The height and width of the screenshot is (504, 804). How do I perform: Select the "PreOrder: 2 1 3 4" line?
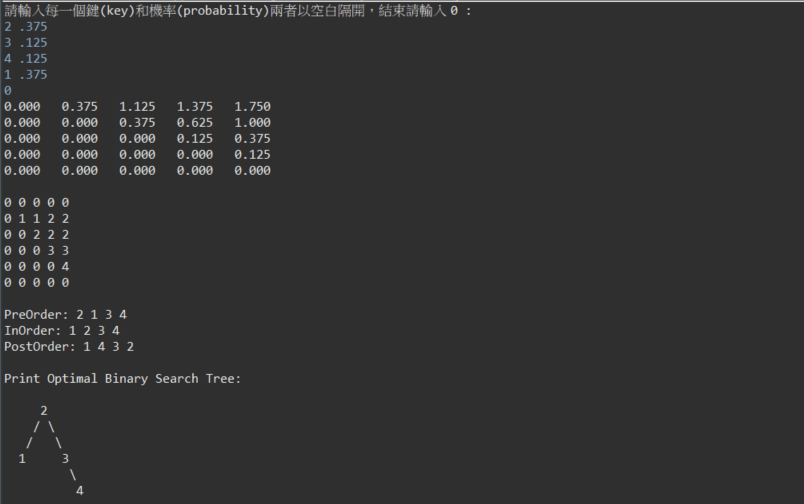tap(65, 315)
